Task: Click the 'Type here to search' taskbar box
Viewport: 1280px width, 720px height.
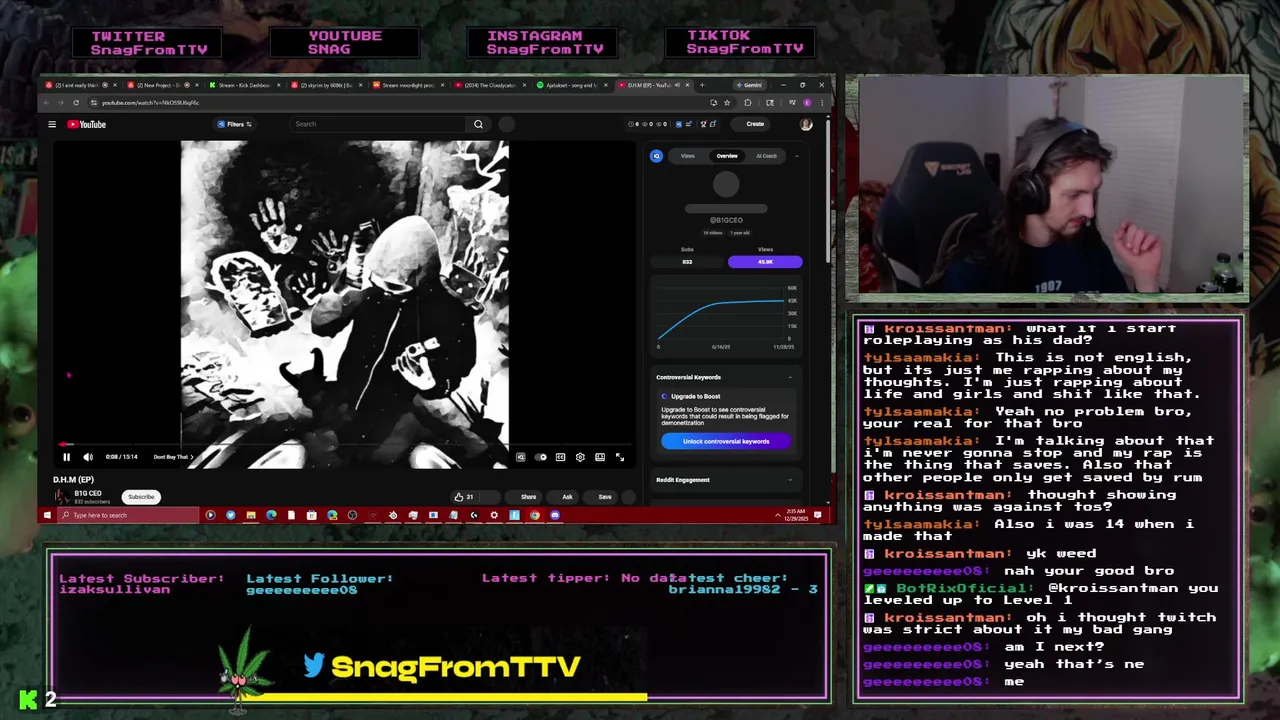Action: pos(128,515)
